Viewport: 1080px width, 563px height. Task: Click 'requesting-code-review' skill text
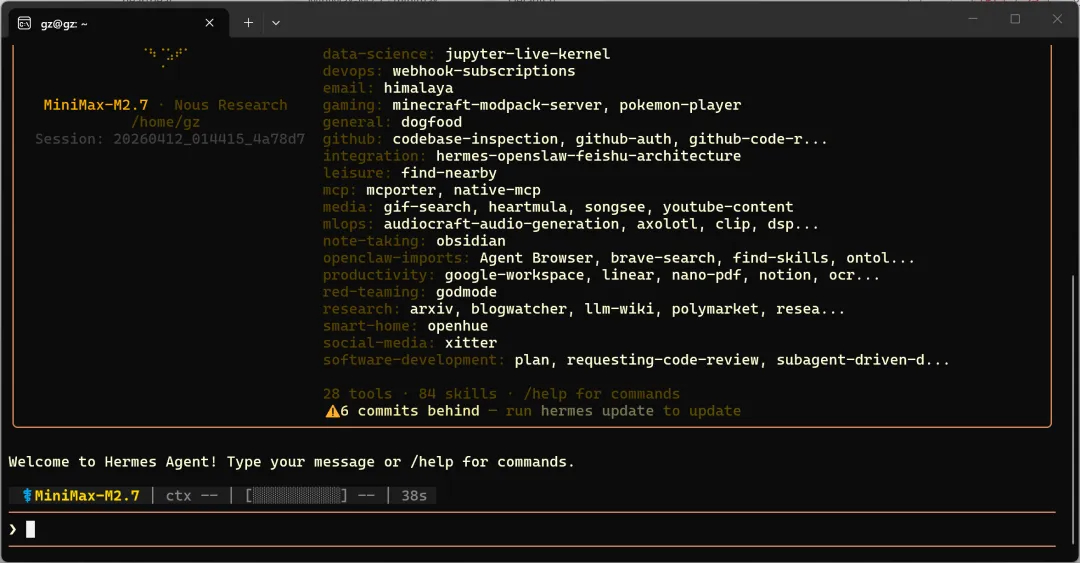click(x=662, y=360)
